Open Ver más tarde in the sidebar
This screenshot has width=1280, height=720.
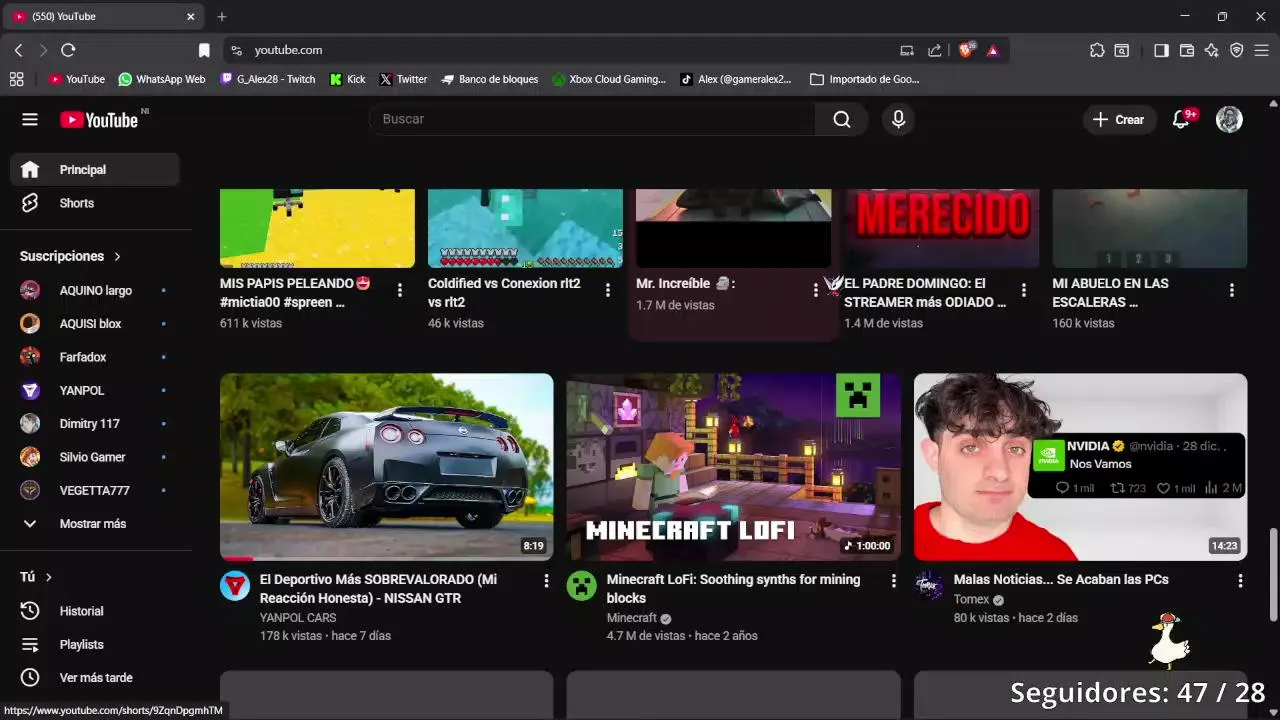tap(95, 677)
